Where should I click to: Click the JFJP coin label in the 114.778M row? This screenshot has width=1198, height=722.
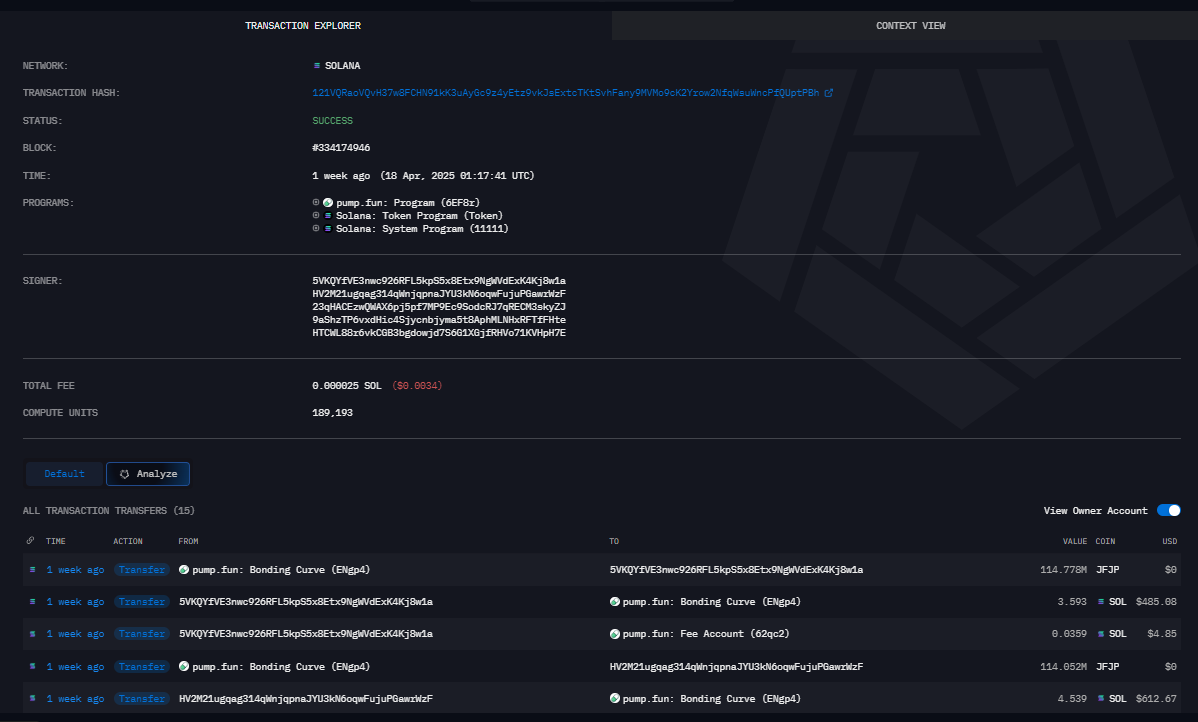click(1107, 570)
